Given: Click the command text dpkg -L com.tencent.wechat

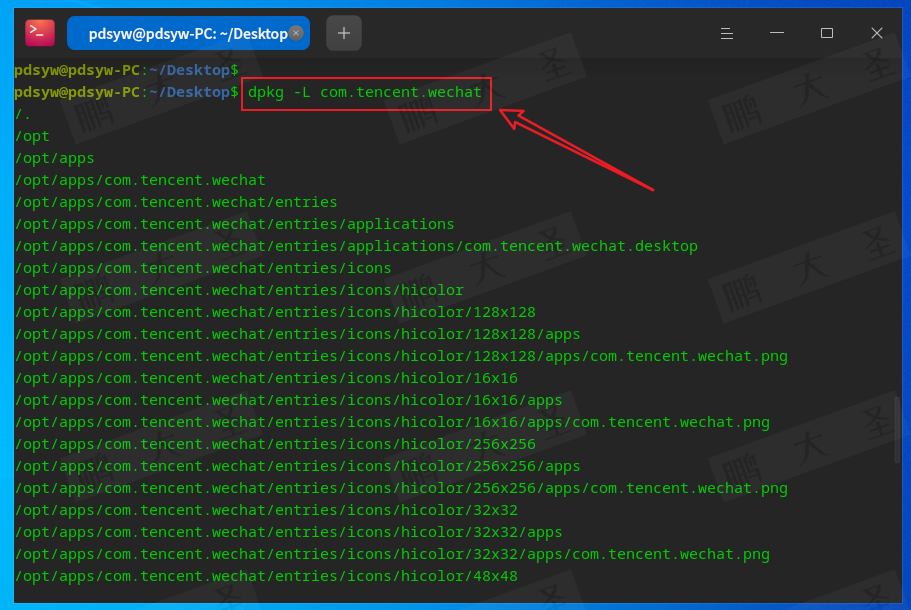Looking at the screenshot, I should pyautogui.click(x=365, y=92).
